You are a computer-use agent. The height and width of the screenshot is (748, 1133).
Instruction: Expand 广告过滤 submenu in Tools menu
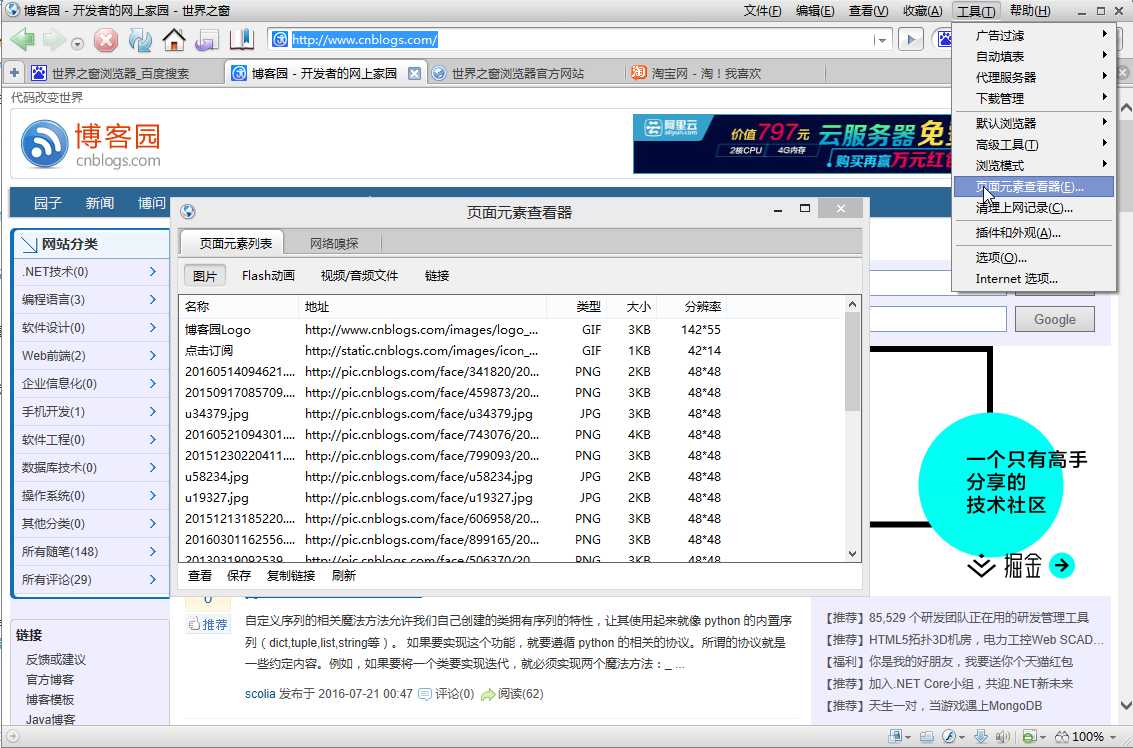coord(1034,35)
